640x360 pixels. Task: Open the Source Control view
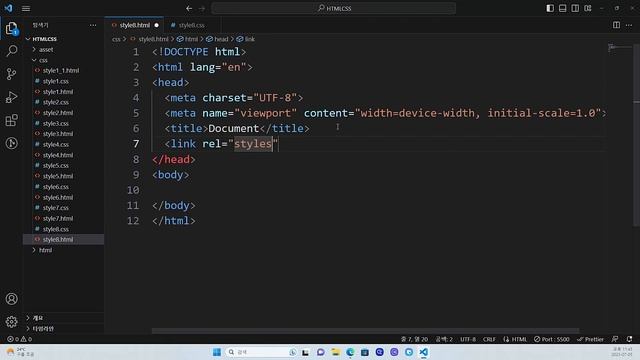pyautogui.click(x=11, y=74)
